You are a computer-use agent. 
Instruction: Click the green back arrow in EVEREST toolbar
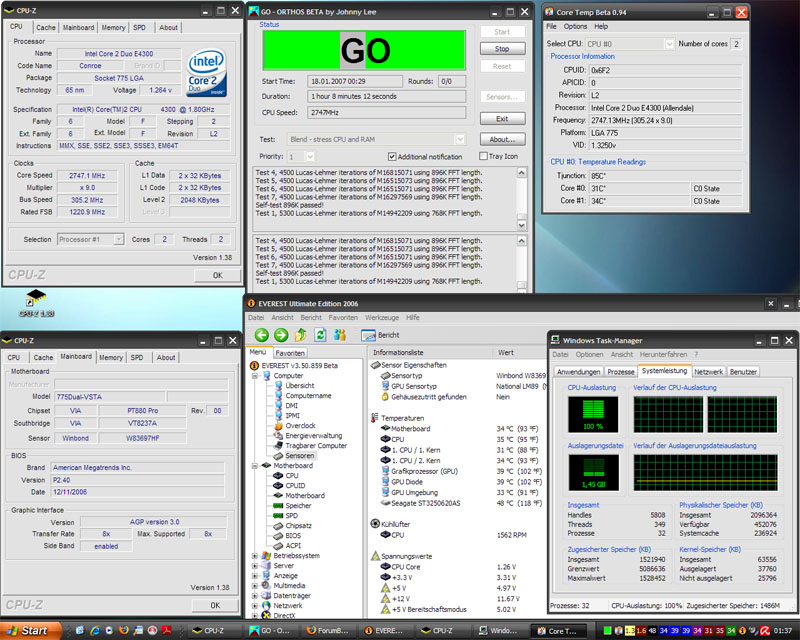262,335
